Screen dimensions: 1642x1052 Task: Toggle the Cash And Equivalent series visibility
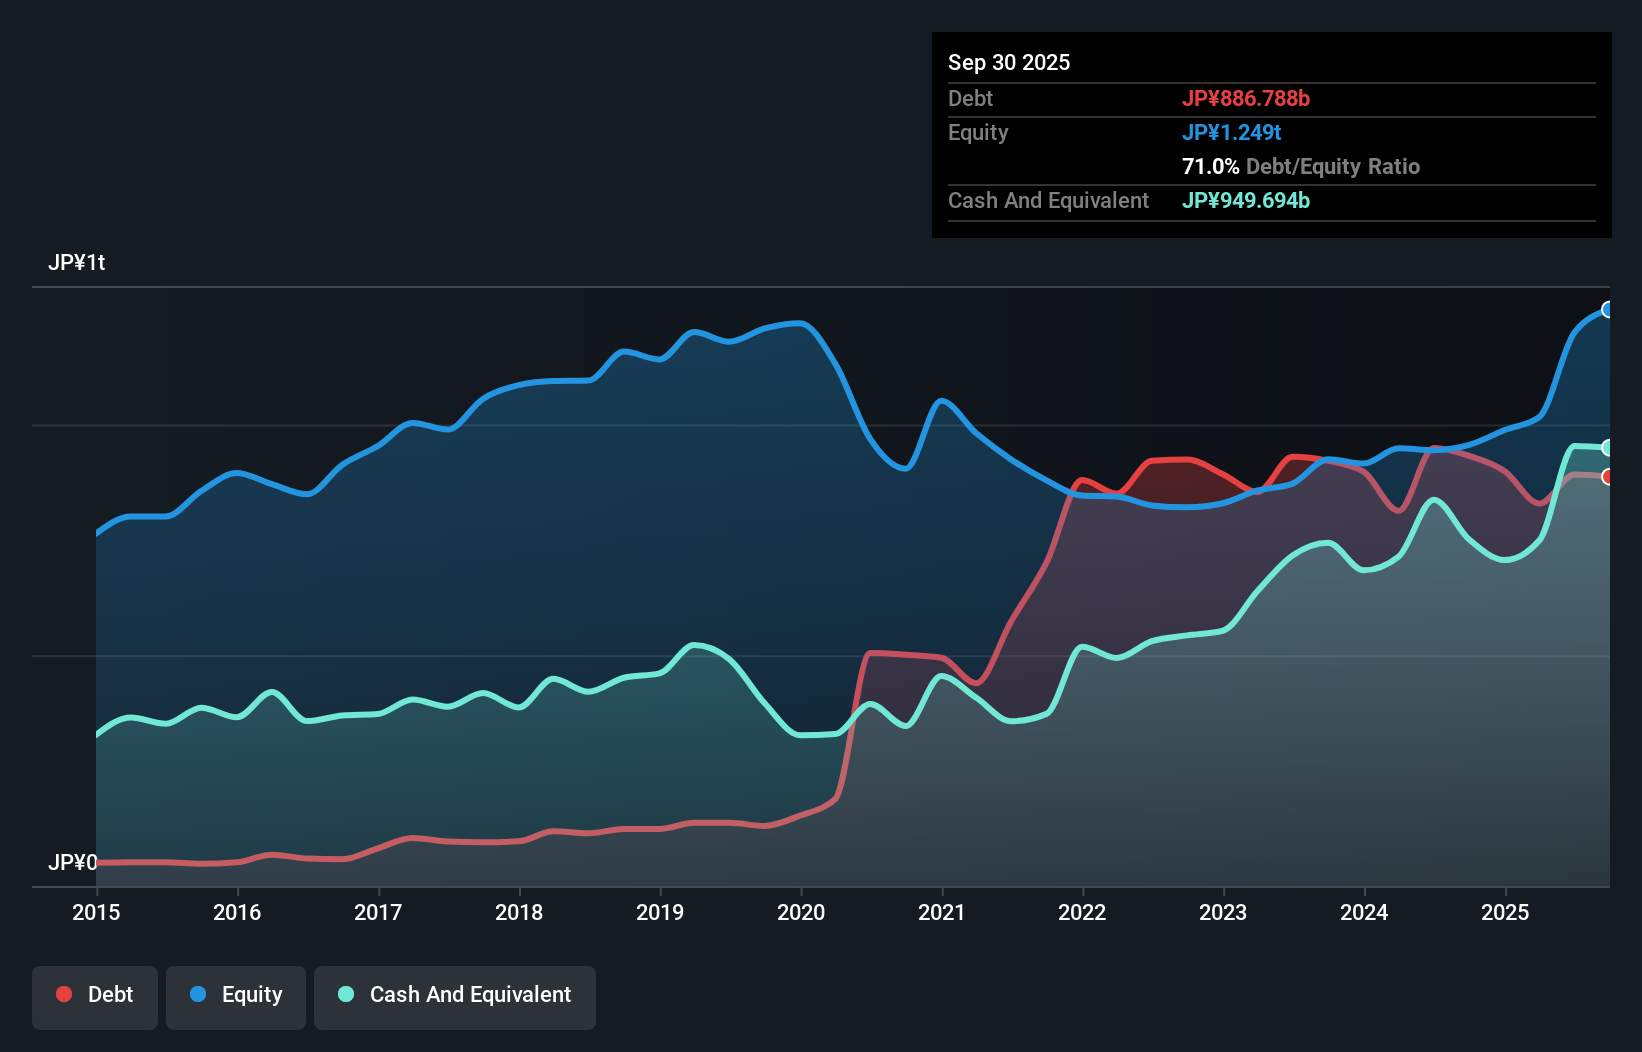point(455,997)
